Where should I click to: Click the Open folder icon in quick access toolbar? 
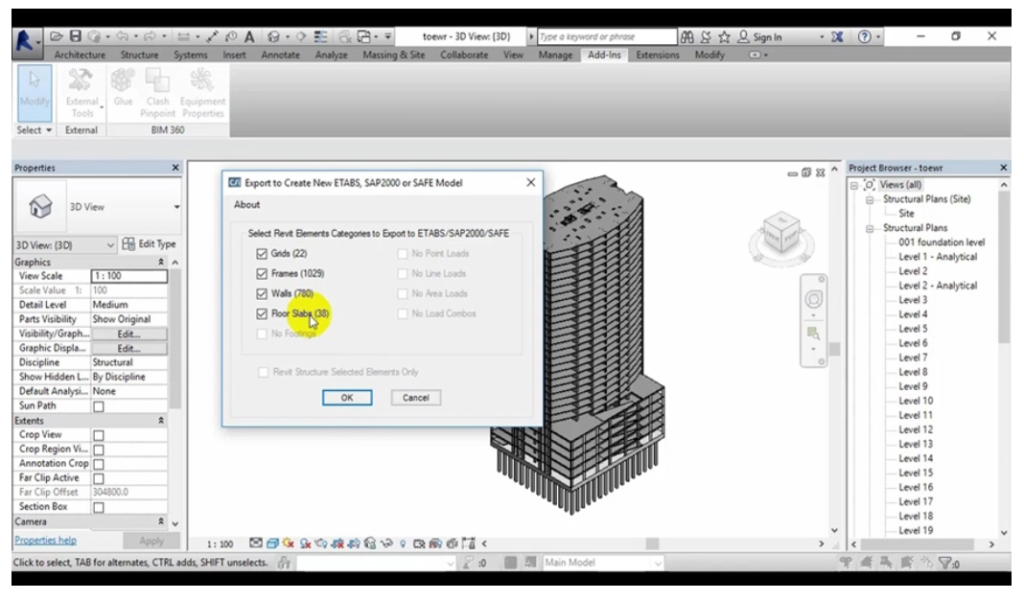(x=57, y=37)
